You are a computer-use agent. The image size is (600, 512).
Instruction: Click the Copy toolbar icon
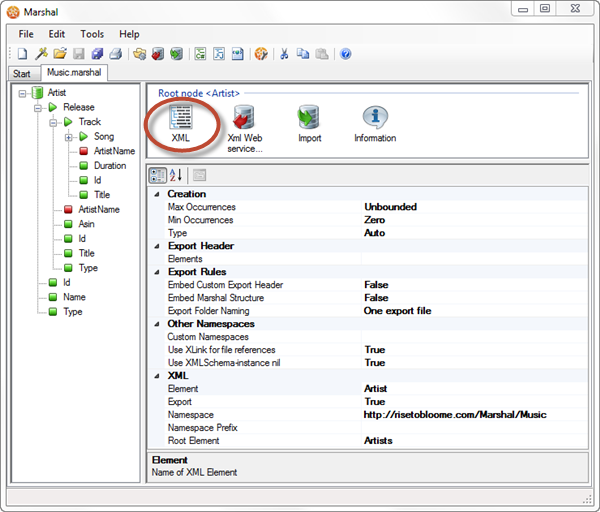click(303, 54)
